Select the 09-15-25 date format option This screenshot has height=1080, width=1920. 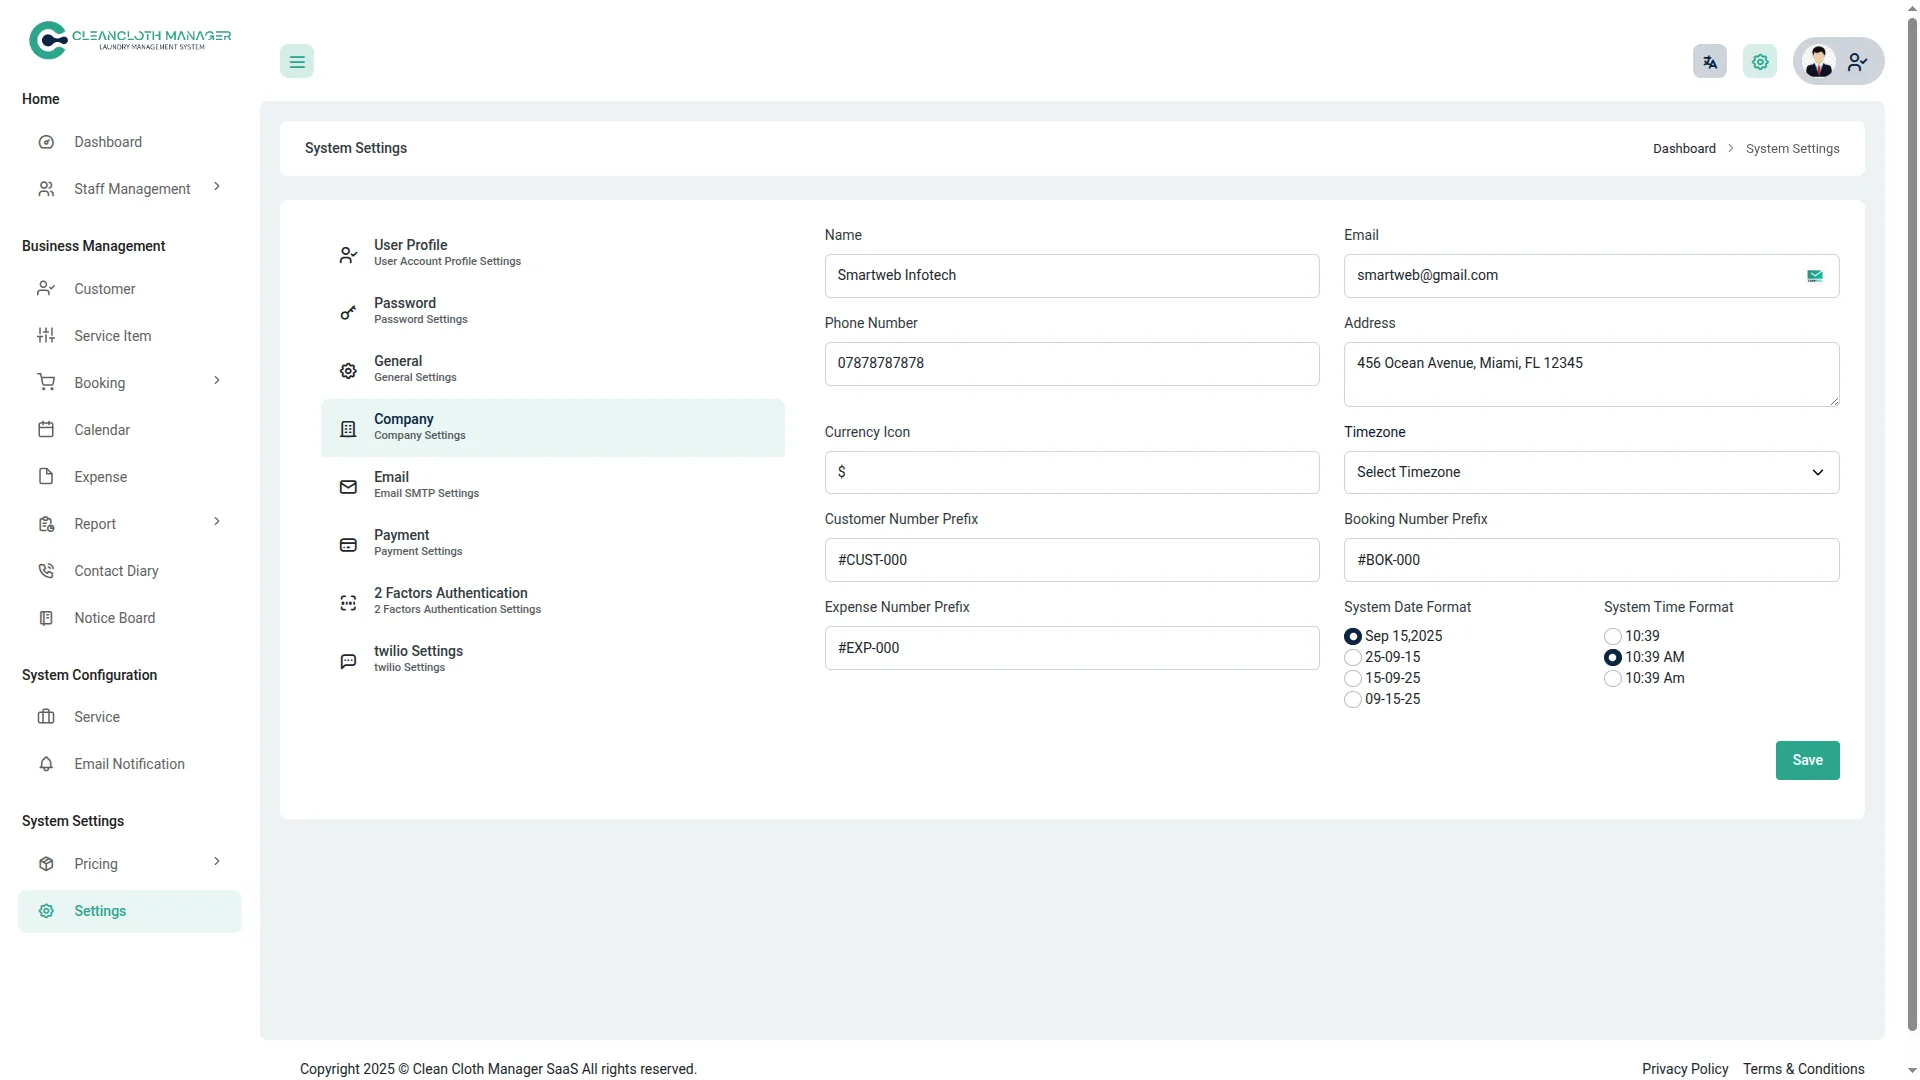coord(1353,700)
